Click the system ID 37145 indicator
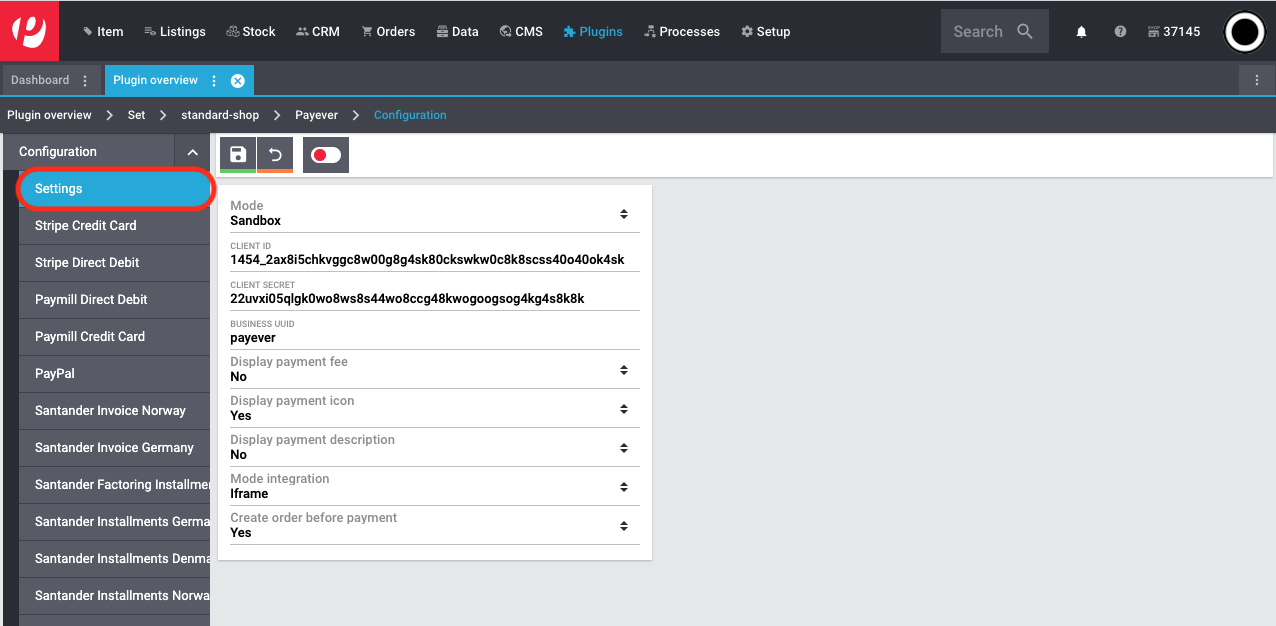Screen dimensions: 1276x626 point(1174,32)
